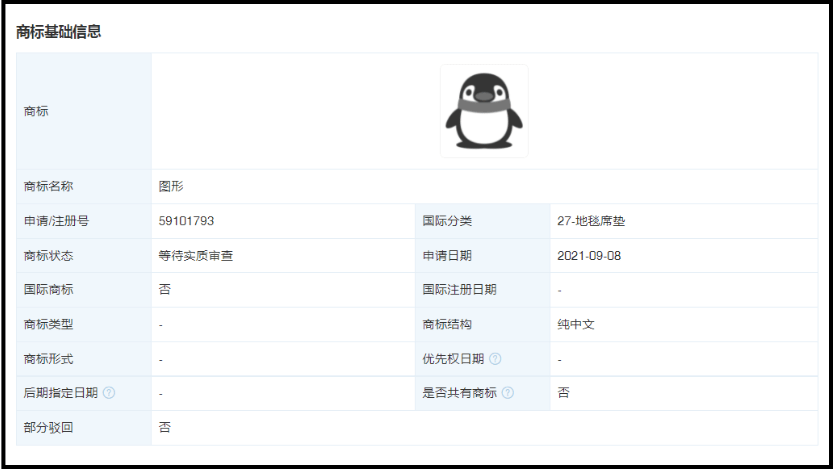833x470 pixels.
Task: Click the 申请/注册号 label
Action: pos(56,221)
